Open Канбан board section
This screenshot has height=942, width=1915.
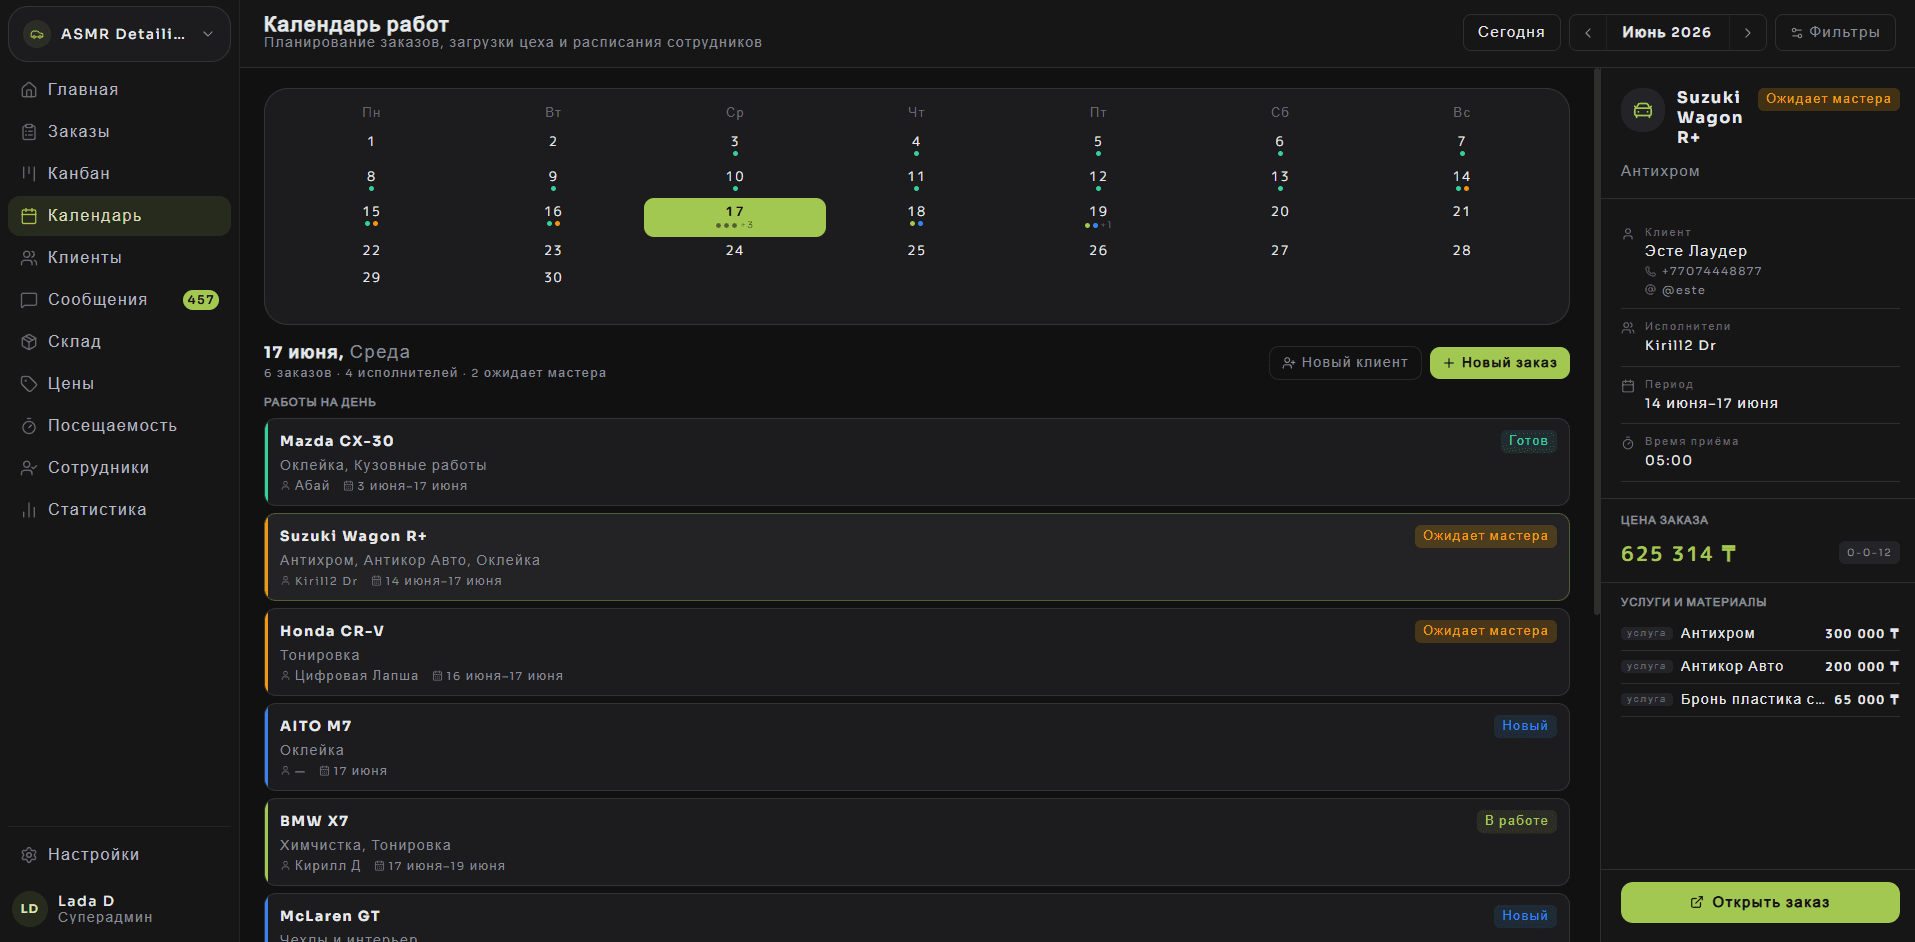tap(119, 174)
